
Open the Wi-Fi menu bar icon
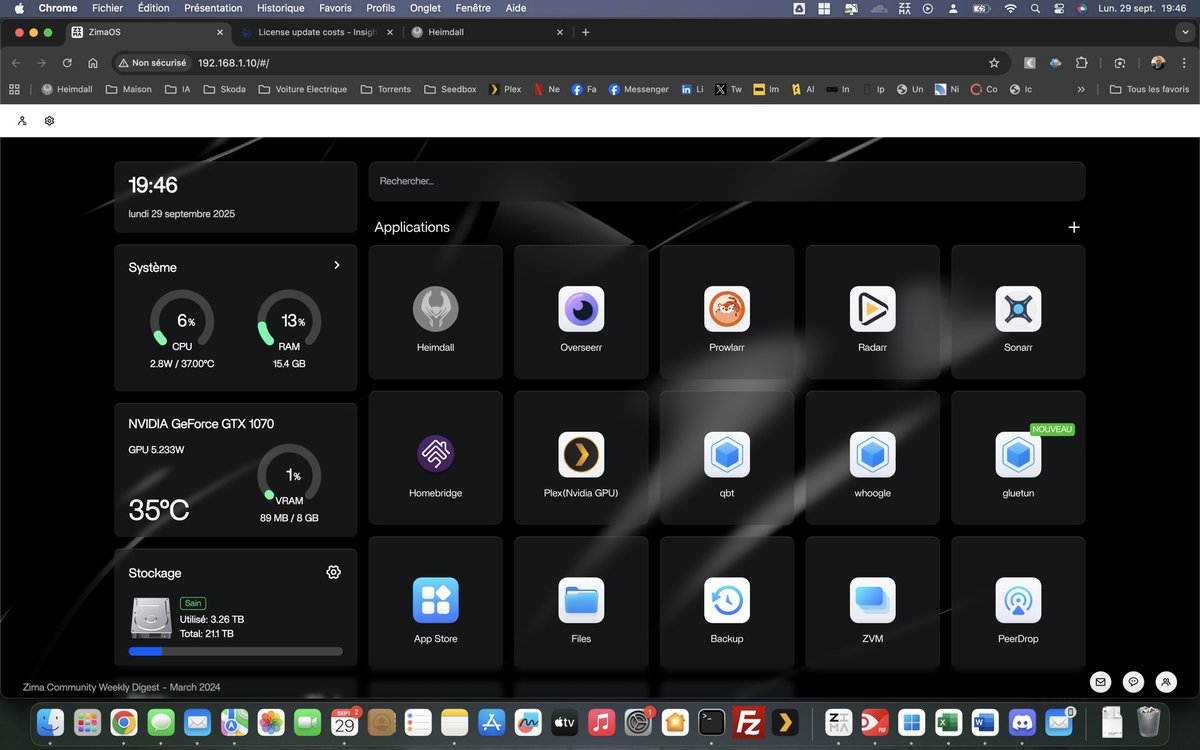tap(1010, 8)
